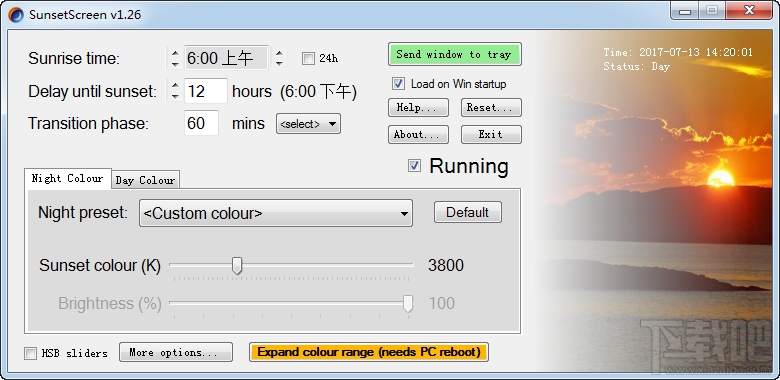Decrease Delay until sunset with down arrow
Screen dimensions: 780x380
point(175,96)
